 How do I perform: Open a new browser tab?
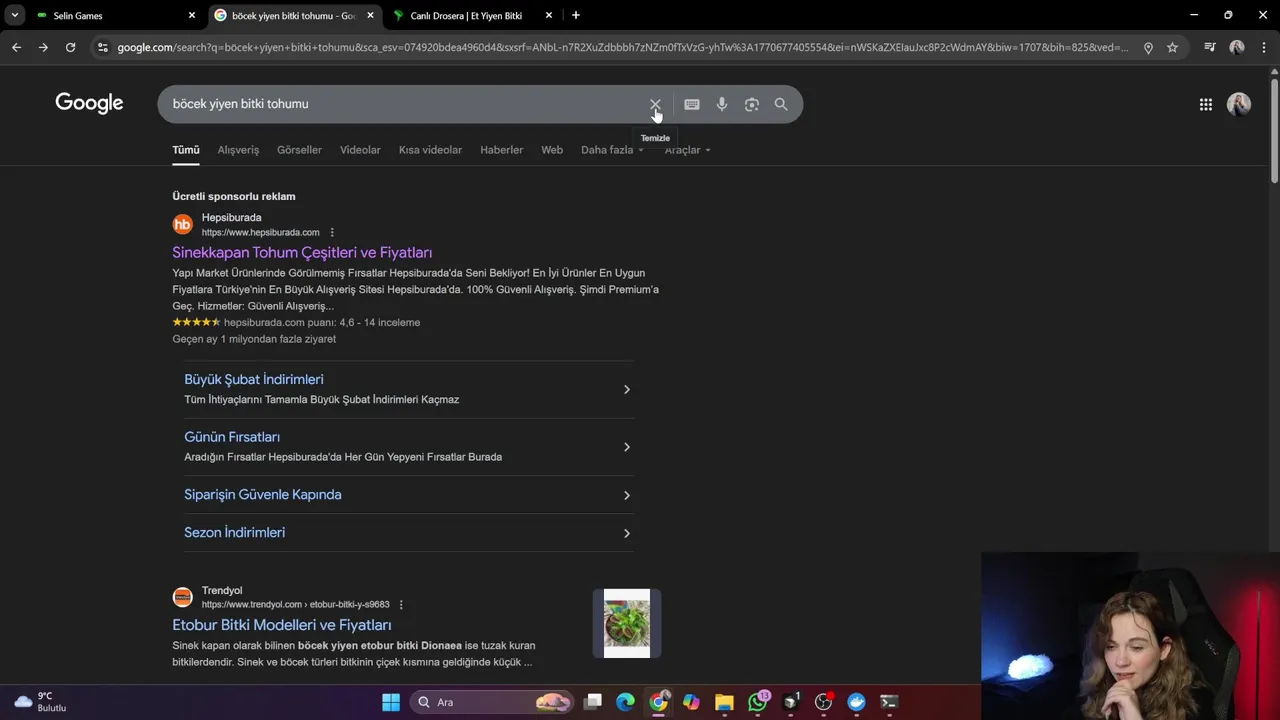(575, 15)
